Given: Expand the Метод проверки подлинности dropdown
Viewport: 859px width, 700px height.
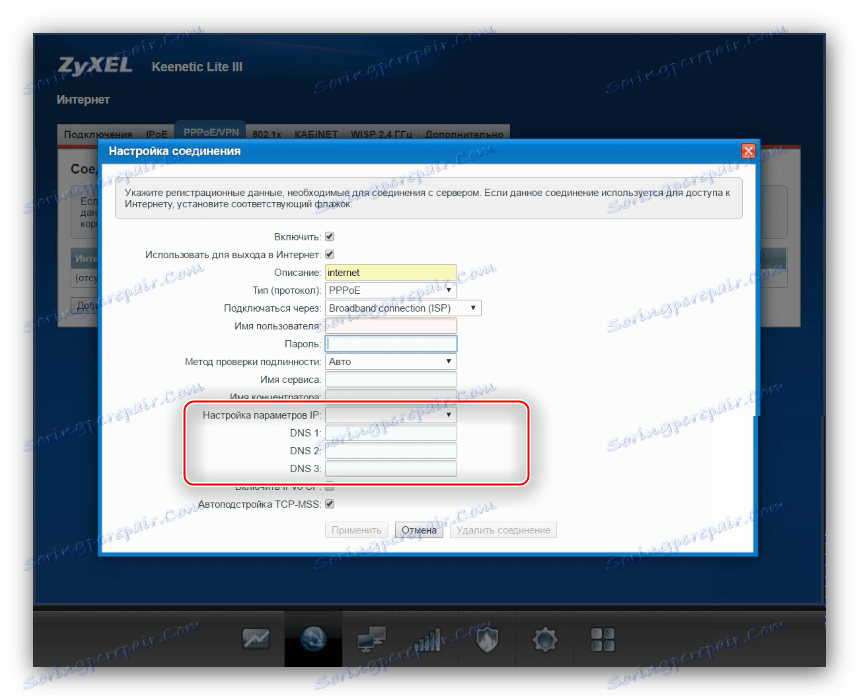Looking at the screenshot, I should [391, 362].
